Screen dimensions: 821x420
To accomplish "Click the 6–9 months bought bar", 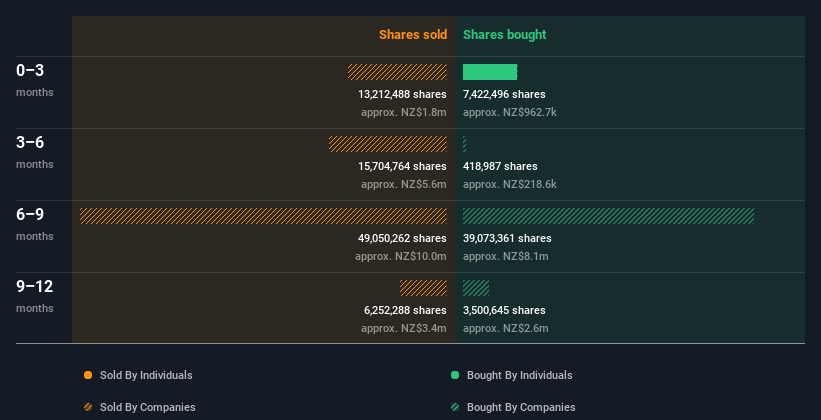I will [608, 216].
